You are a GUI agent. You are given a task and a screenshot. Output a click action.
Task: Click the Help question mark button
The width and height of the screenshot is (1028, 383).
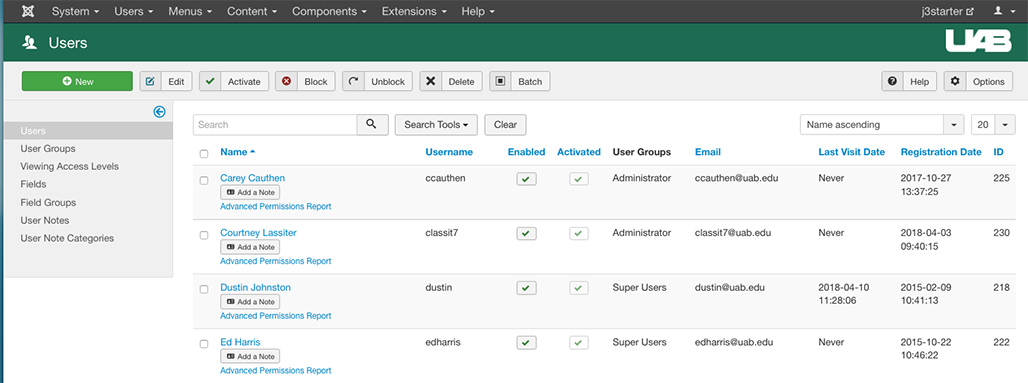(x=909, y=81)
